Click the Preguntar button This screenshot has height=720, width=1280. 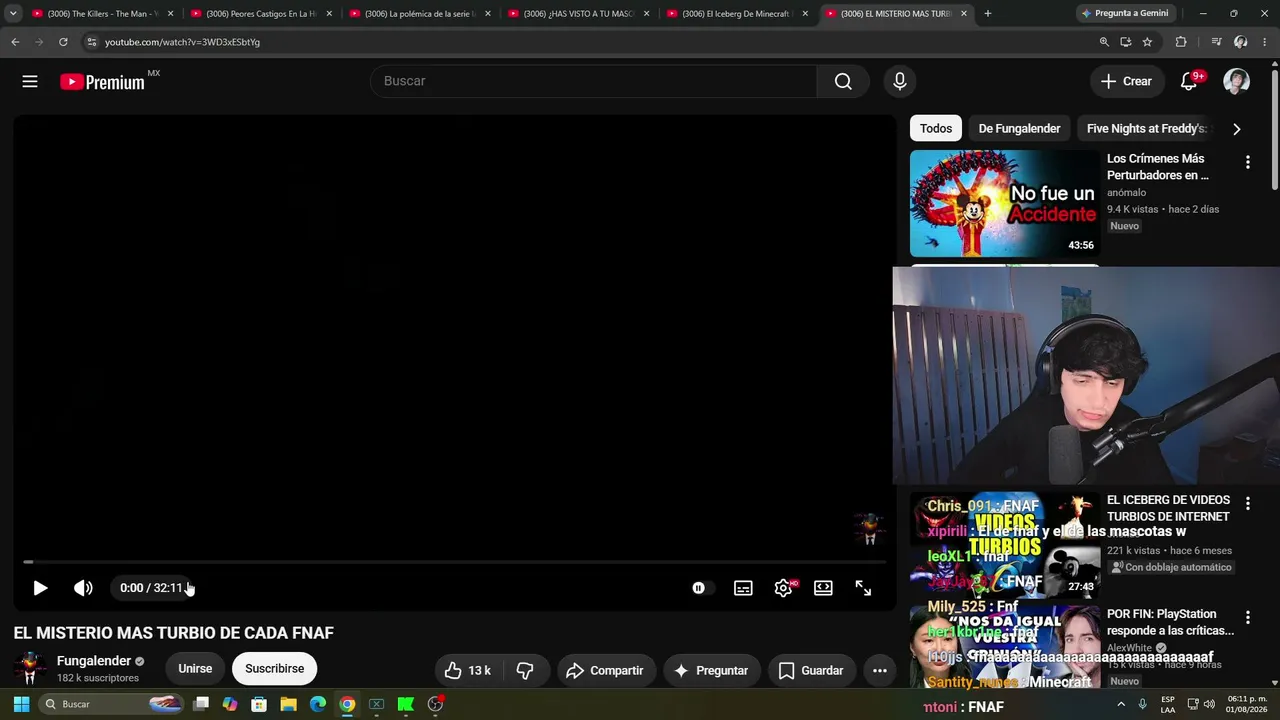(x=711, y=670)
